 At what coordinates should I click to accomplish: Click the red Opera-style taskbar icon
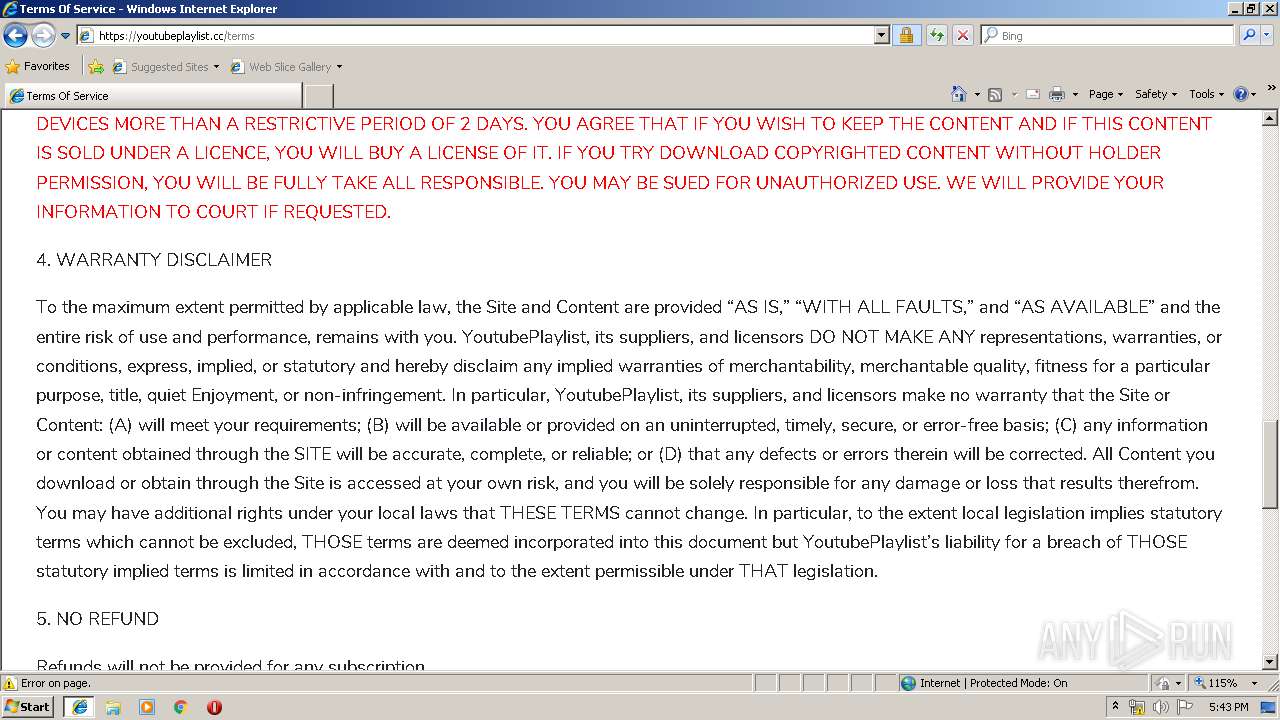[214, 707]
